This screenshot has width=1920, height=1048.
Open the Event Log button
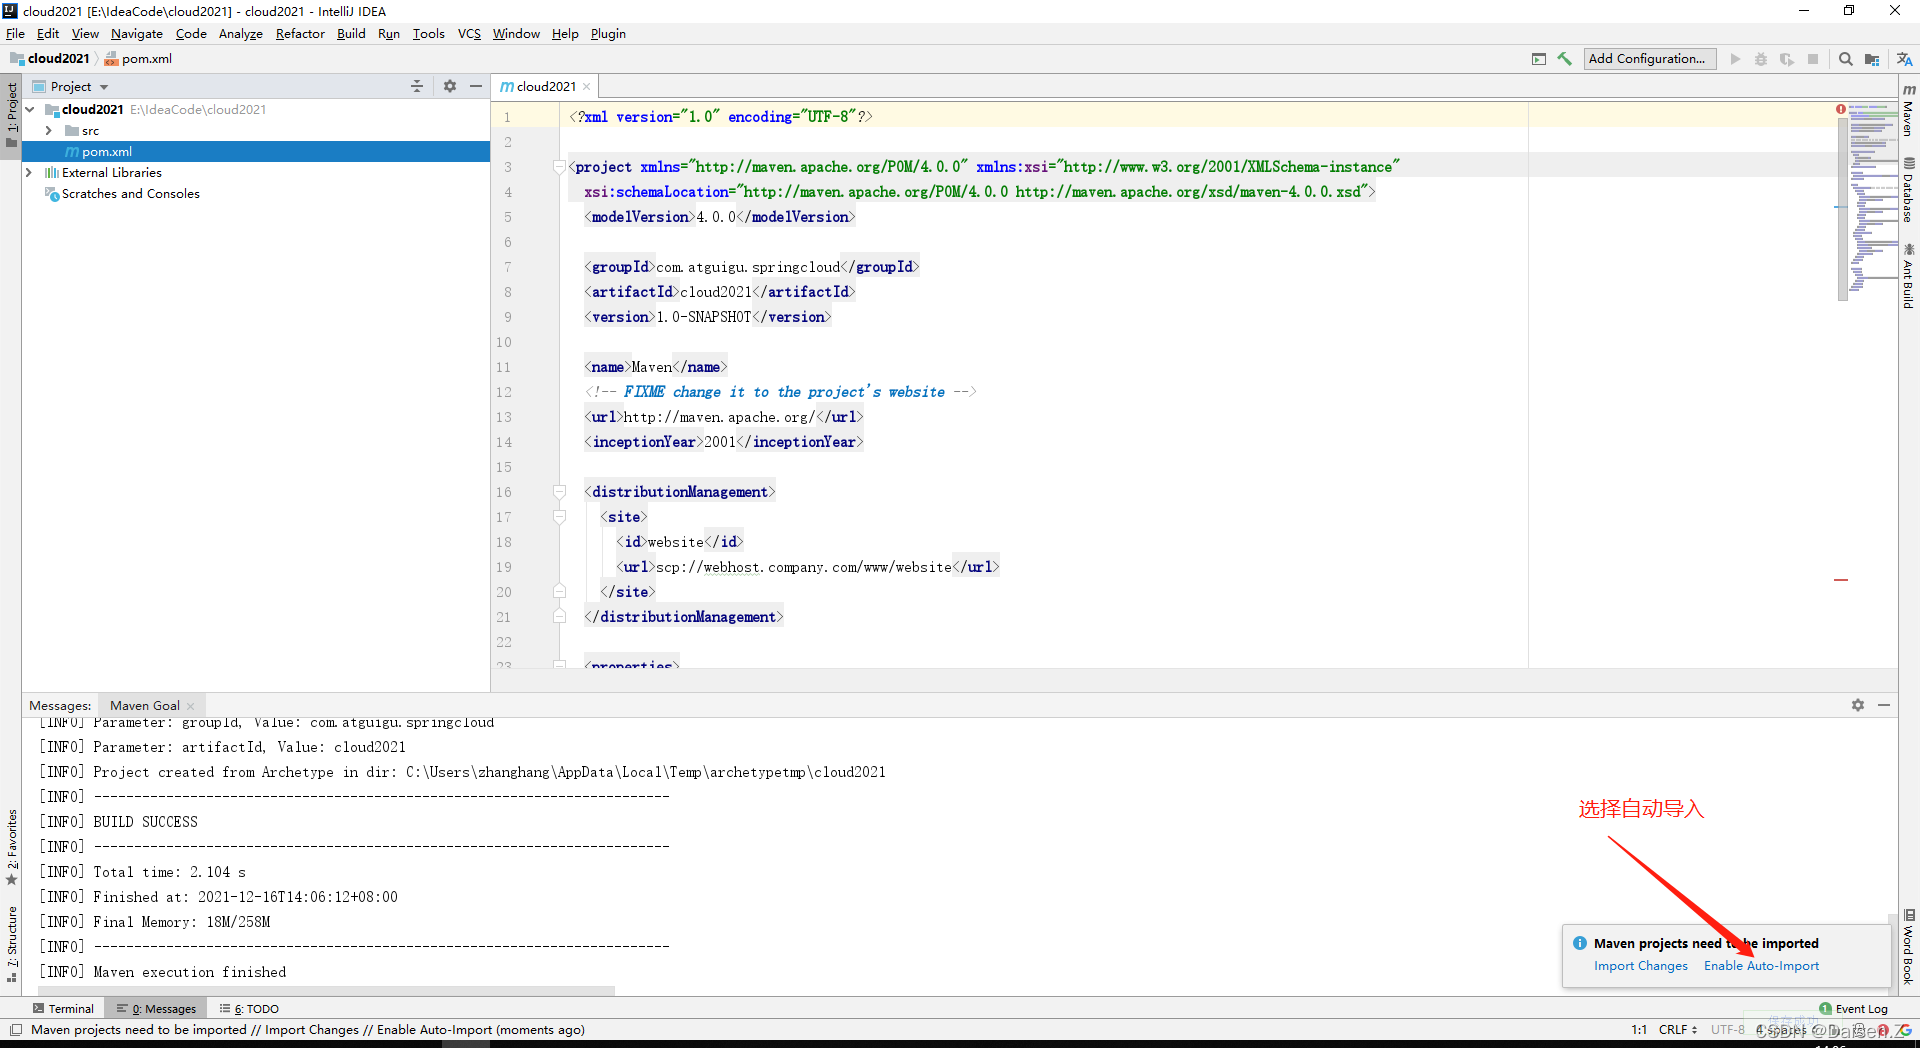1854,1009
